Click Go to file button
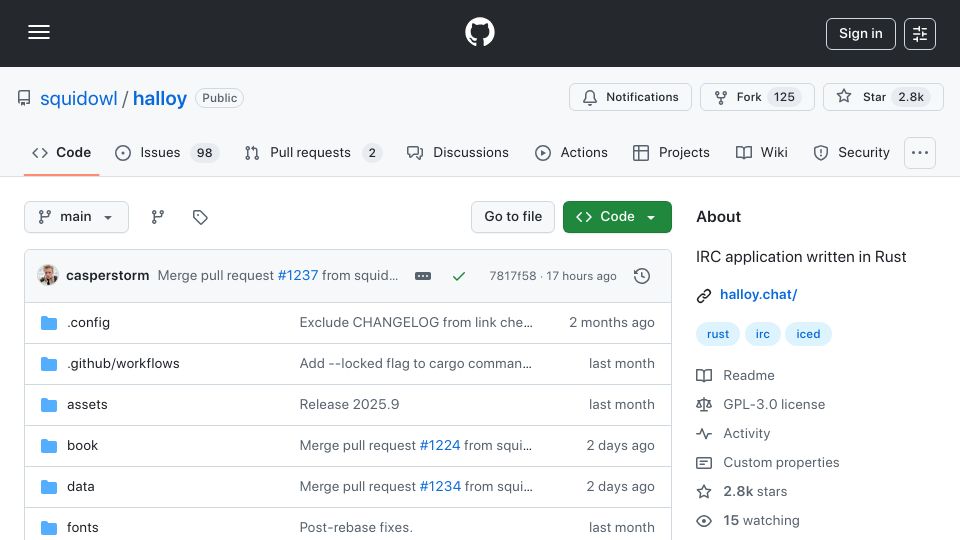The image size is (960, 540). 513,217
